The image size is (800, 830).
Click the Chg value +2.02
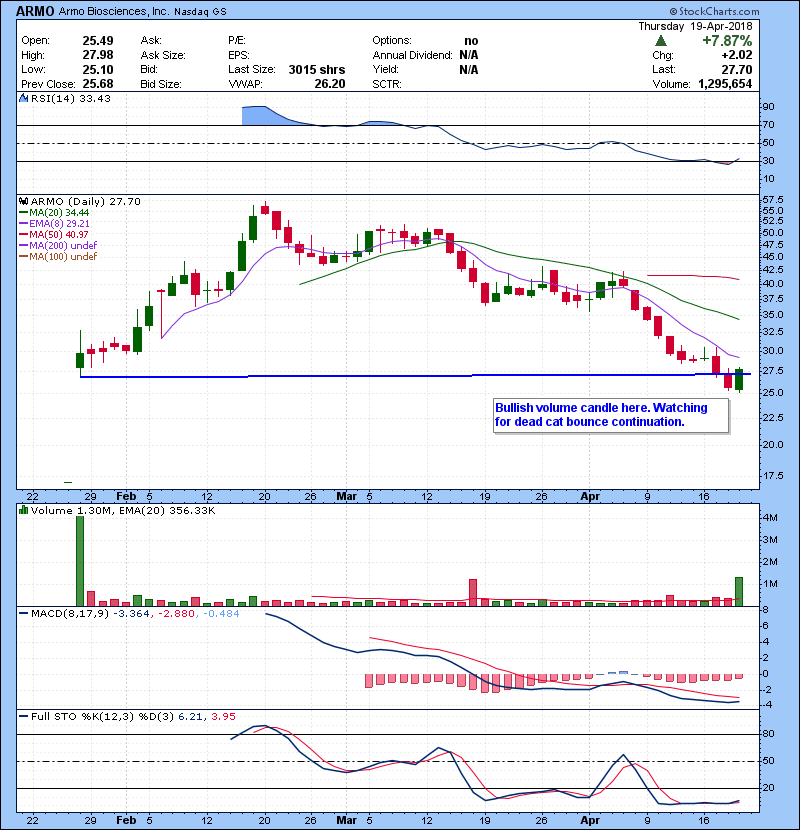[x=736, y=55]
